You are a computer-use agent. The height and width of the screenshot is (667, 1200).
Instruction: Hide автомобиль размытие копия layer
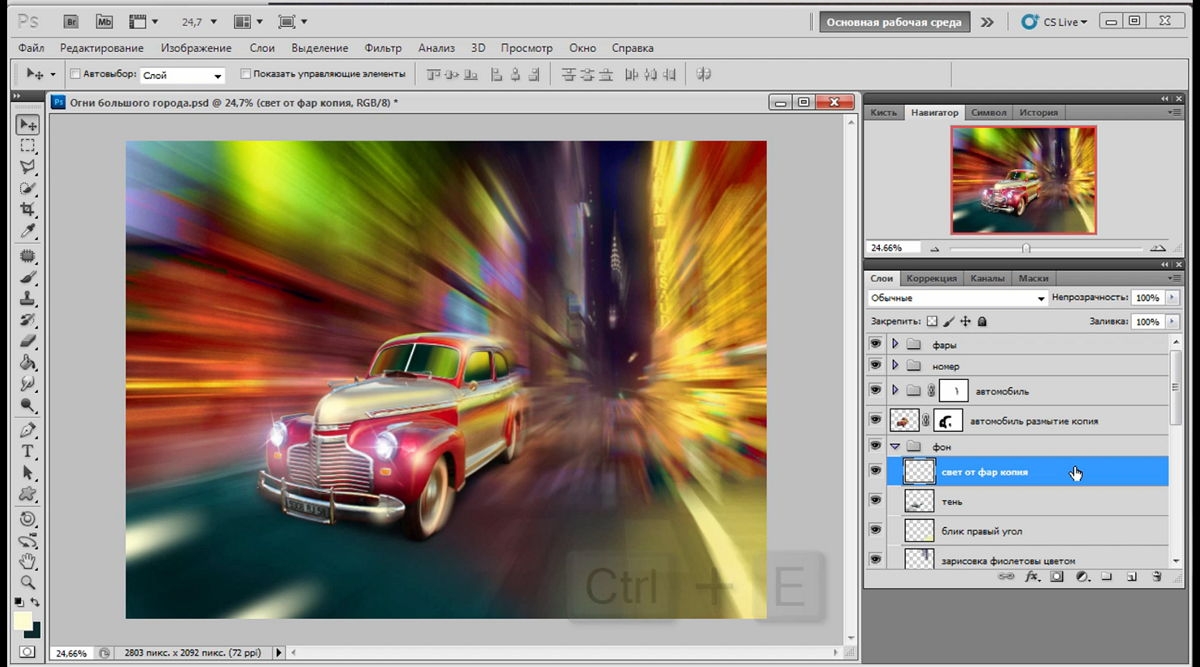point(876,421)
